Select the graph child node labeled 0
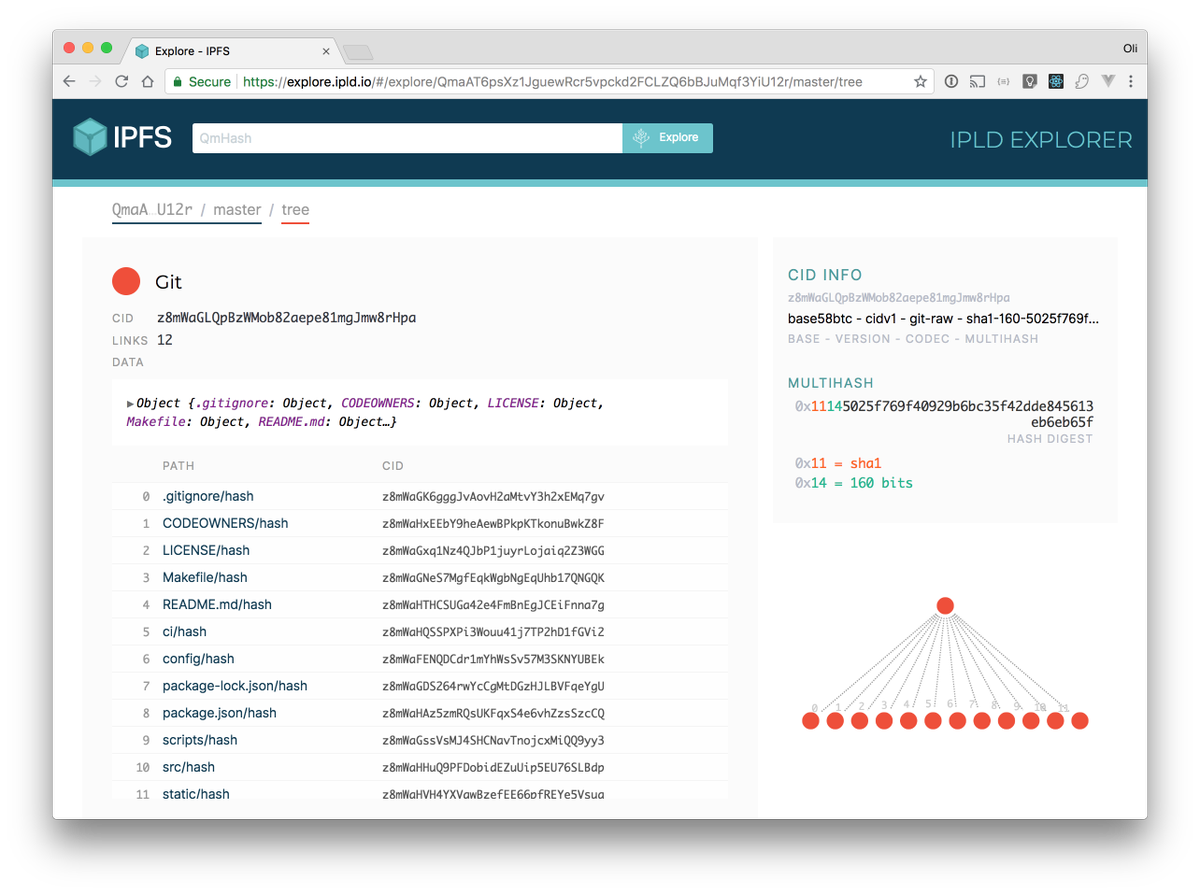The width and height of the screenshot is (1200, 894). click(811, 721)
